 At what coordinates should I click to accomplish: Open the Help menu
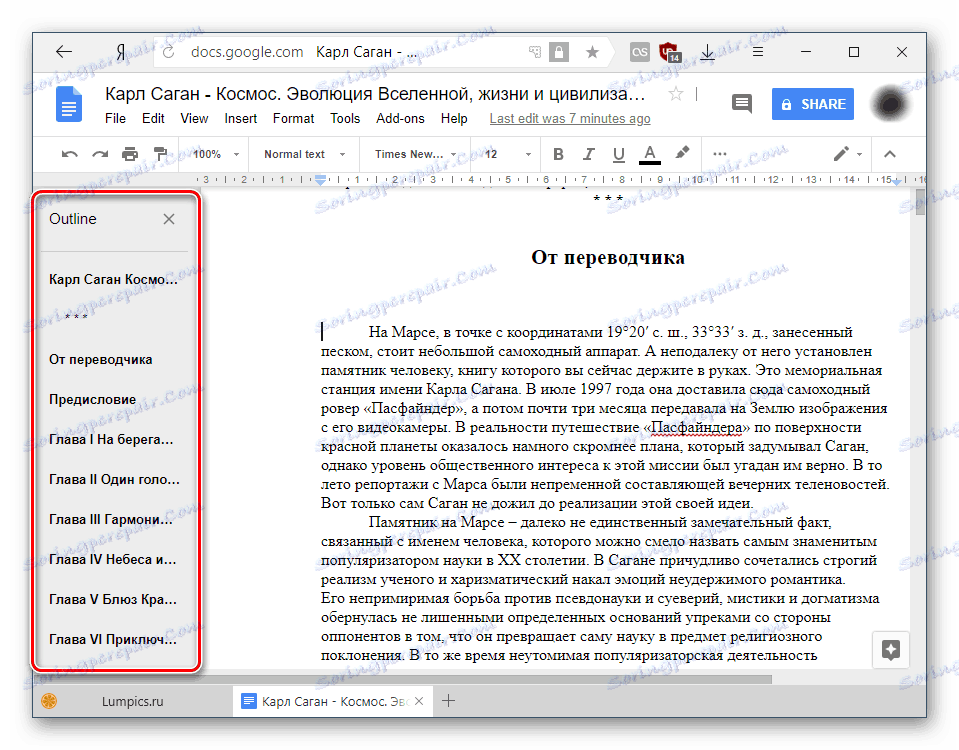pyautogui.click(x=454, y=119)
